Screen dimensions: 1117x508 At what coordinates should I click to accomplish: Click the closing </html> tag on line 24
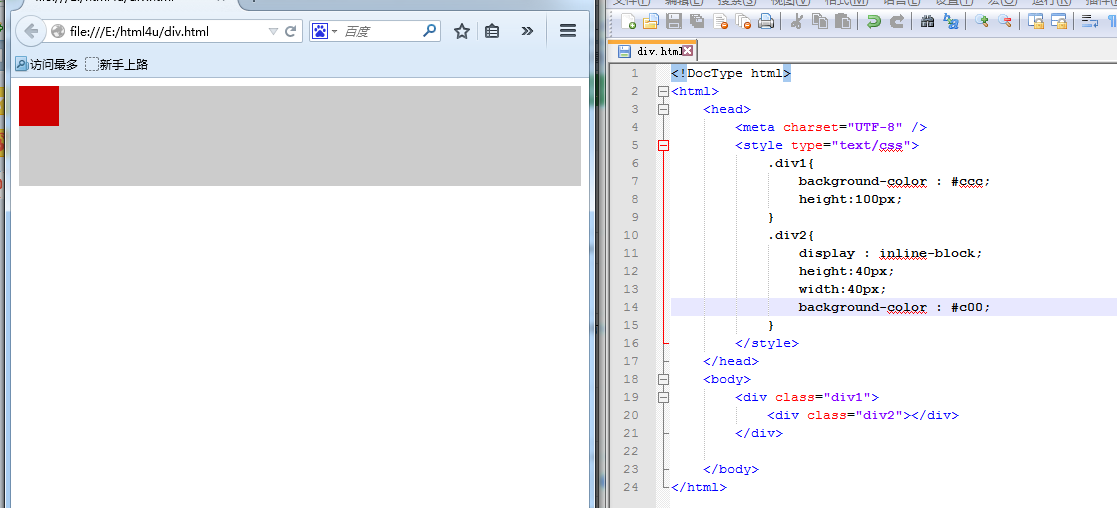(x=699, y=487)
